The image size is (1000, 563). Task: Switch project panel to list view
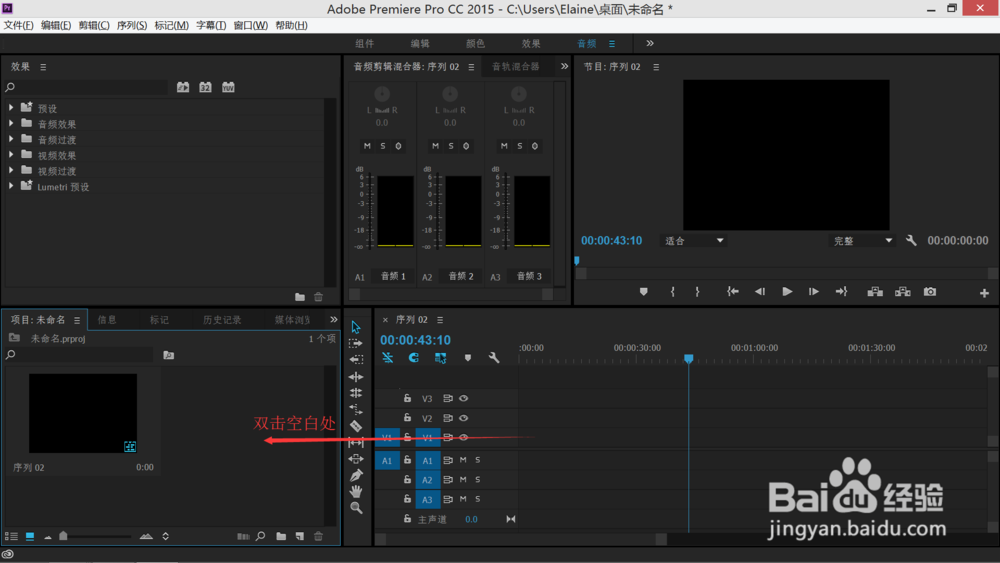pyautogui.click(x=11, y=536)
